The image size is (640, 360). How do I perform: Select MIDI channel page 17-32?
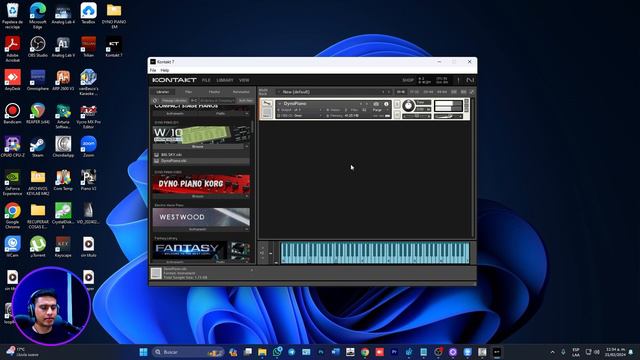point(414,92)
